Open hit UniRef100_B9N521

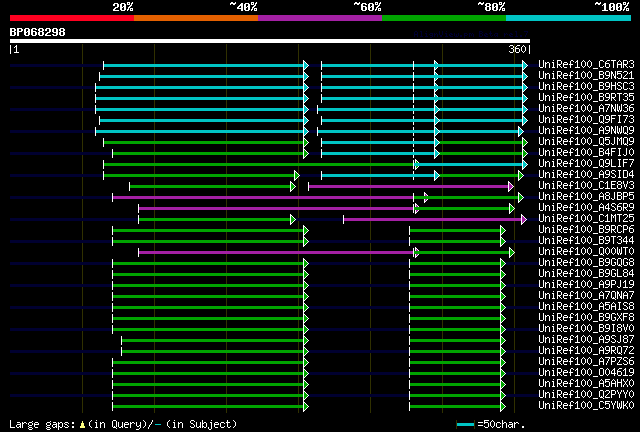[x=586, y=76]
